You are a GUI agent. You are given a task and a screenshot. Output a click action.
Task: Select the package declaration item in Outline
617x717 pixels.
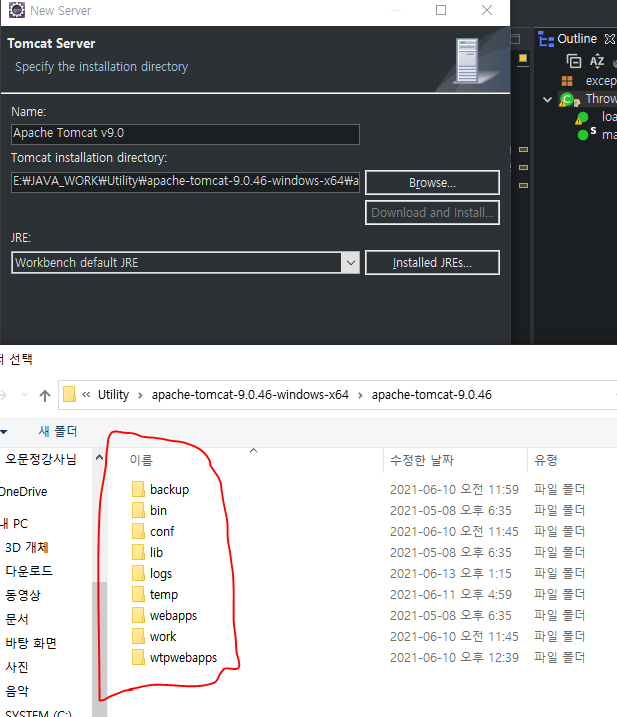point(589,81)
